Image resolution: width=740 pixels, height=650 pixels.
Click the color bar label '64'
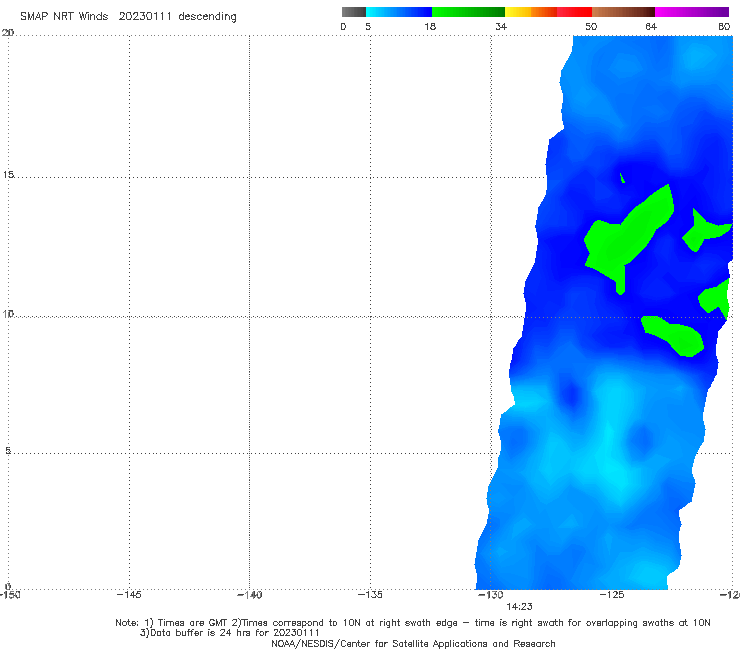pos(651,26)
